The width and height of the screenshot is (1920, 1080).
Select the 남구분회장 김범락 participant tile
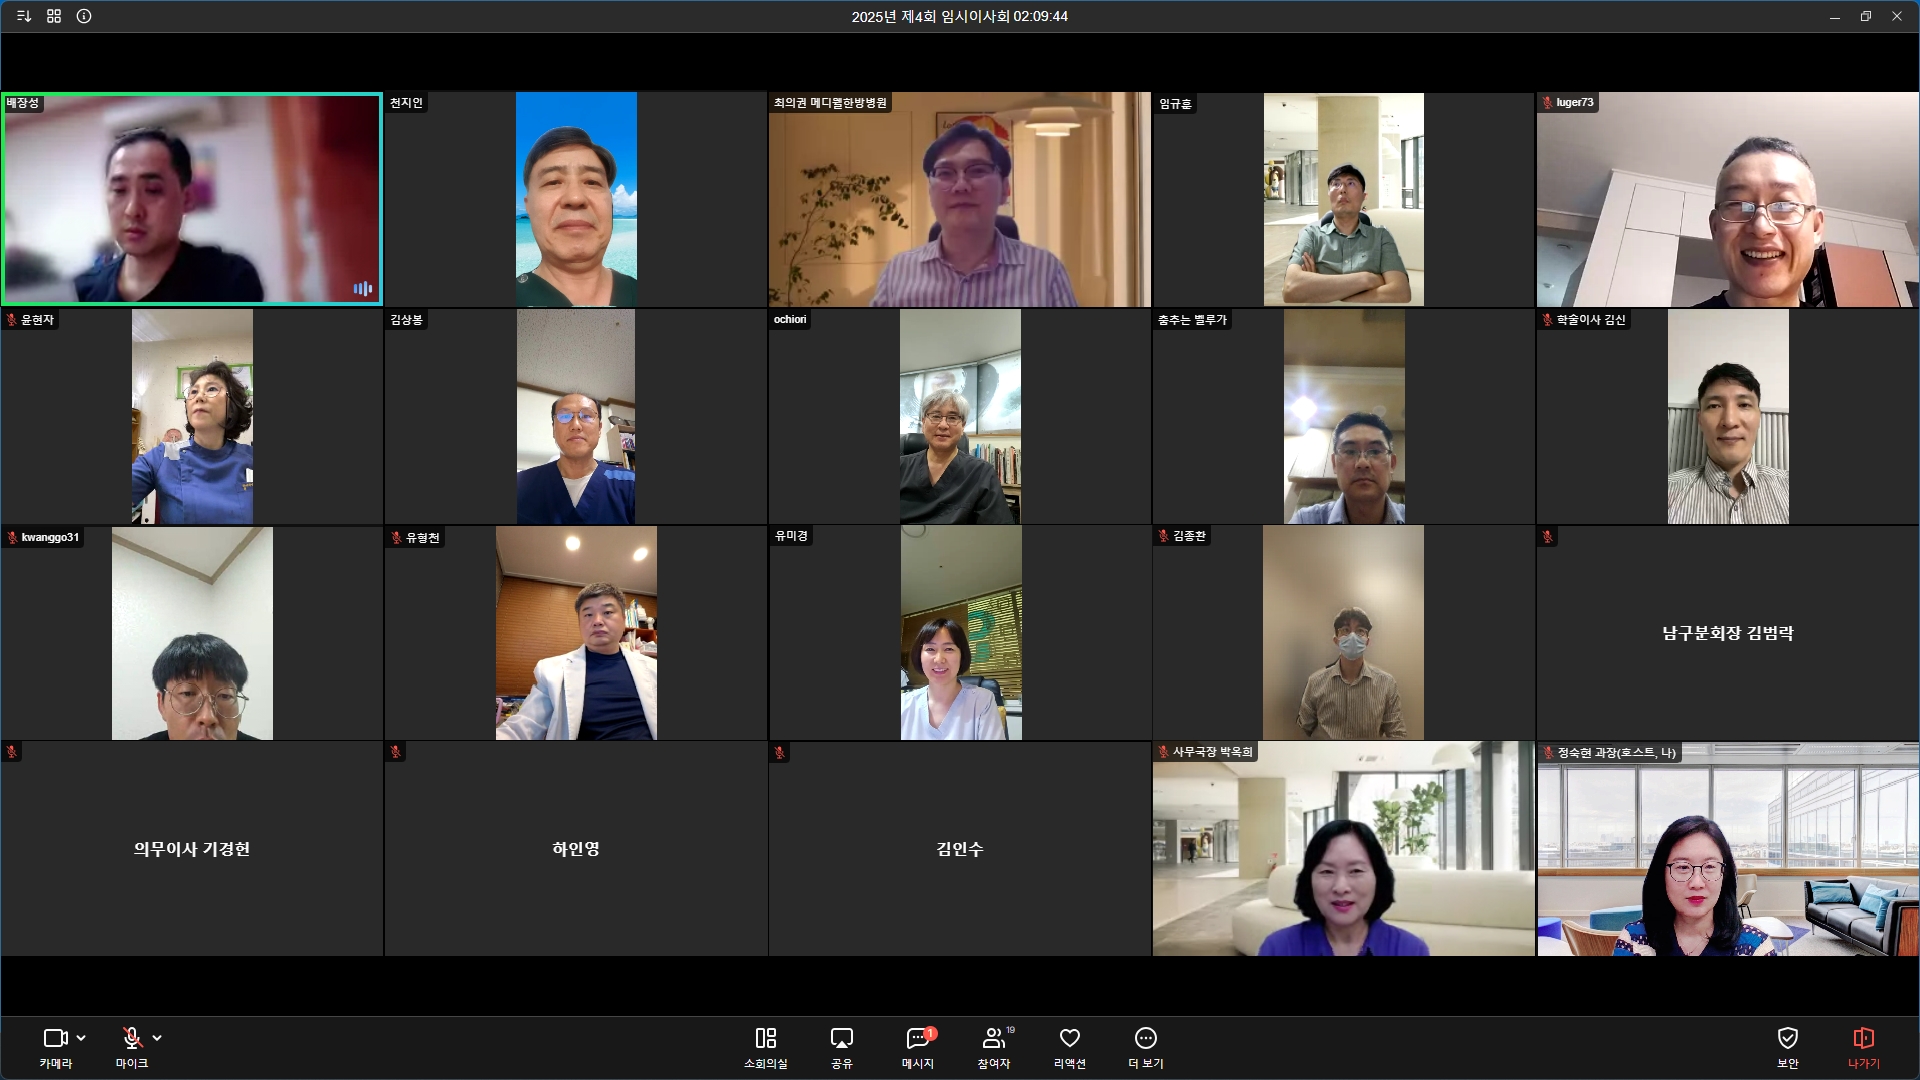pos(1727,633)
